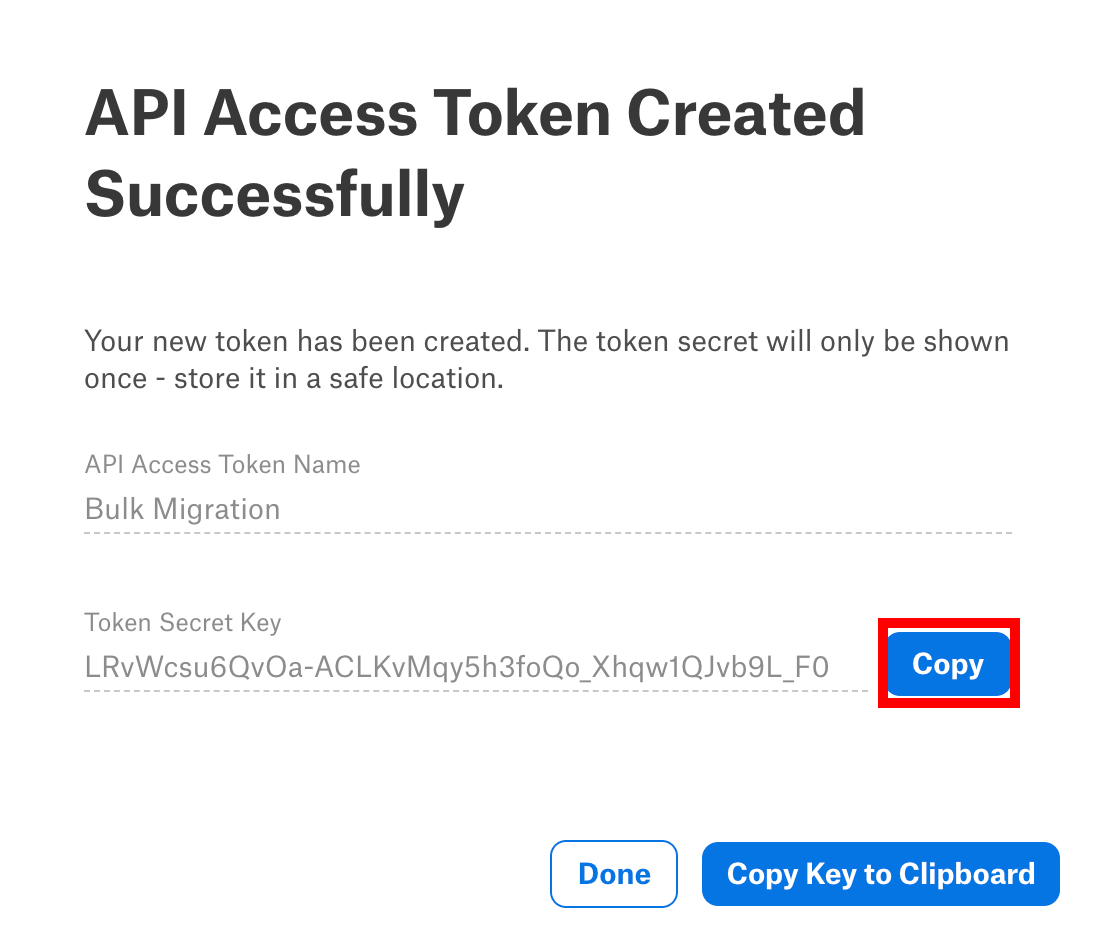
Task: Click the white outlined Done button
Action: (613, 873)
